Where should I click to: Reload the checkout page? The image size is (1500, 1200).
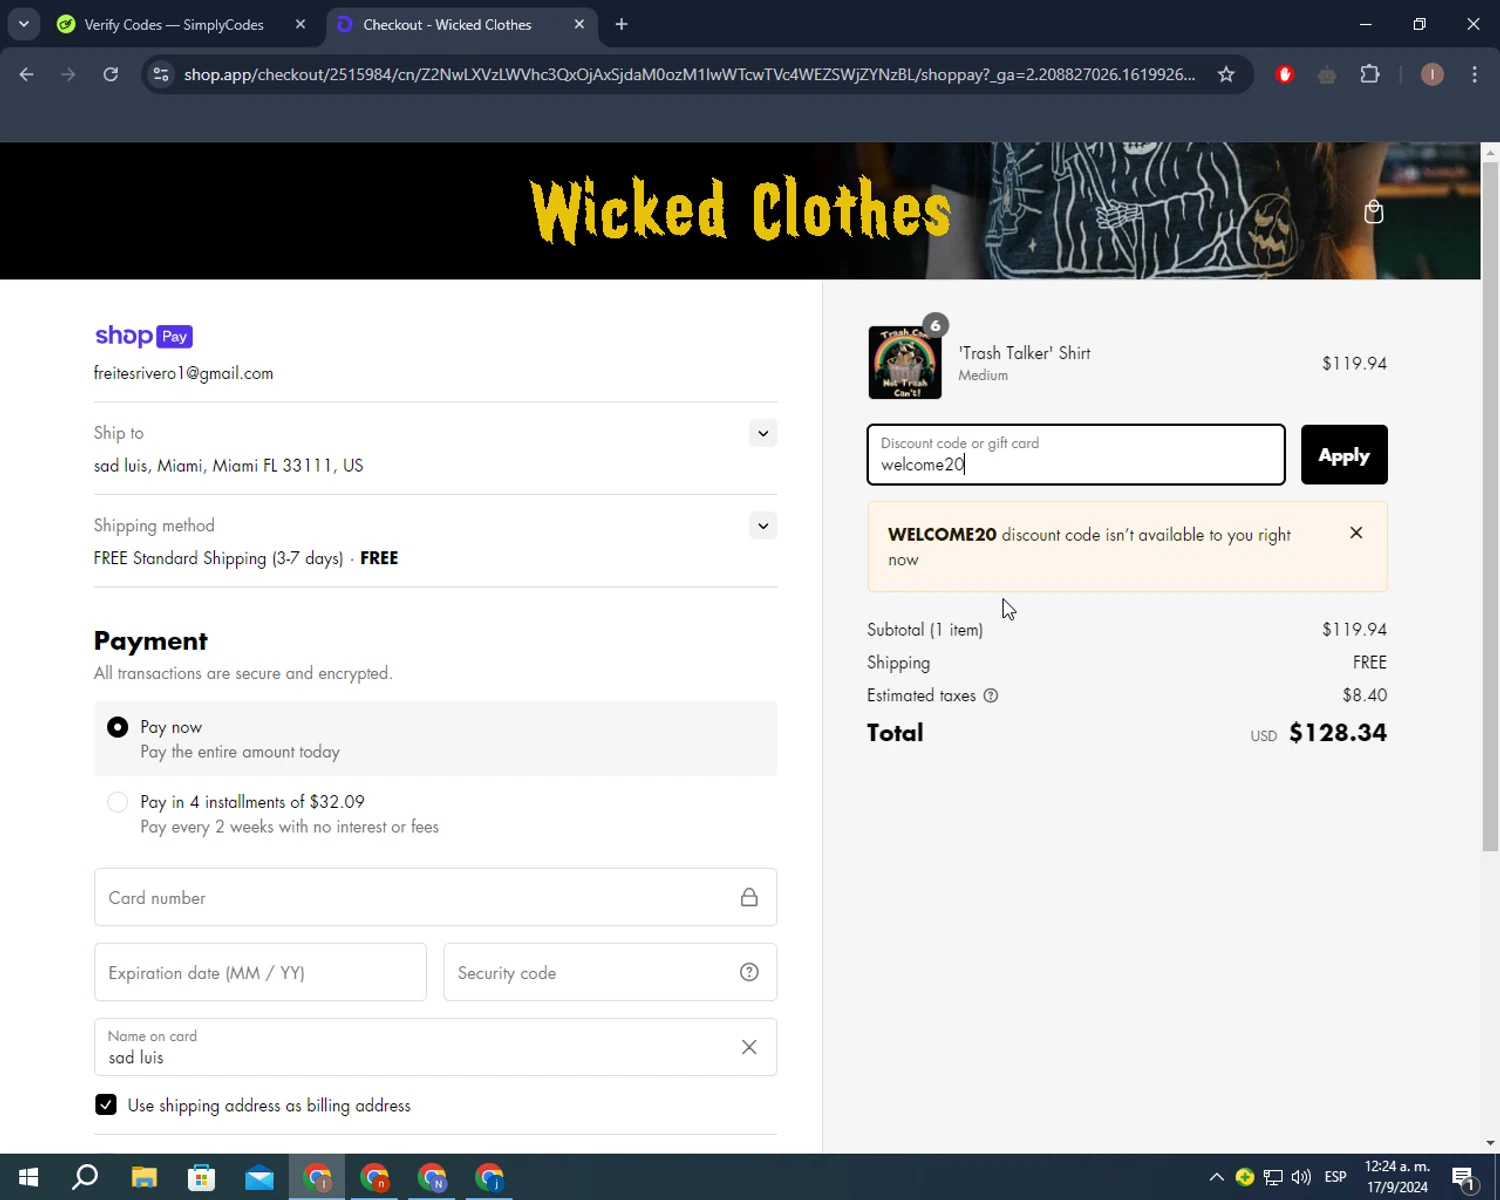coord(111,74)
